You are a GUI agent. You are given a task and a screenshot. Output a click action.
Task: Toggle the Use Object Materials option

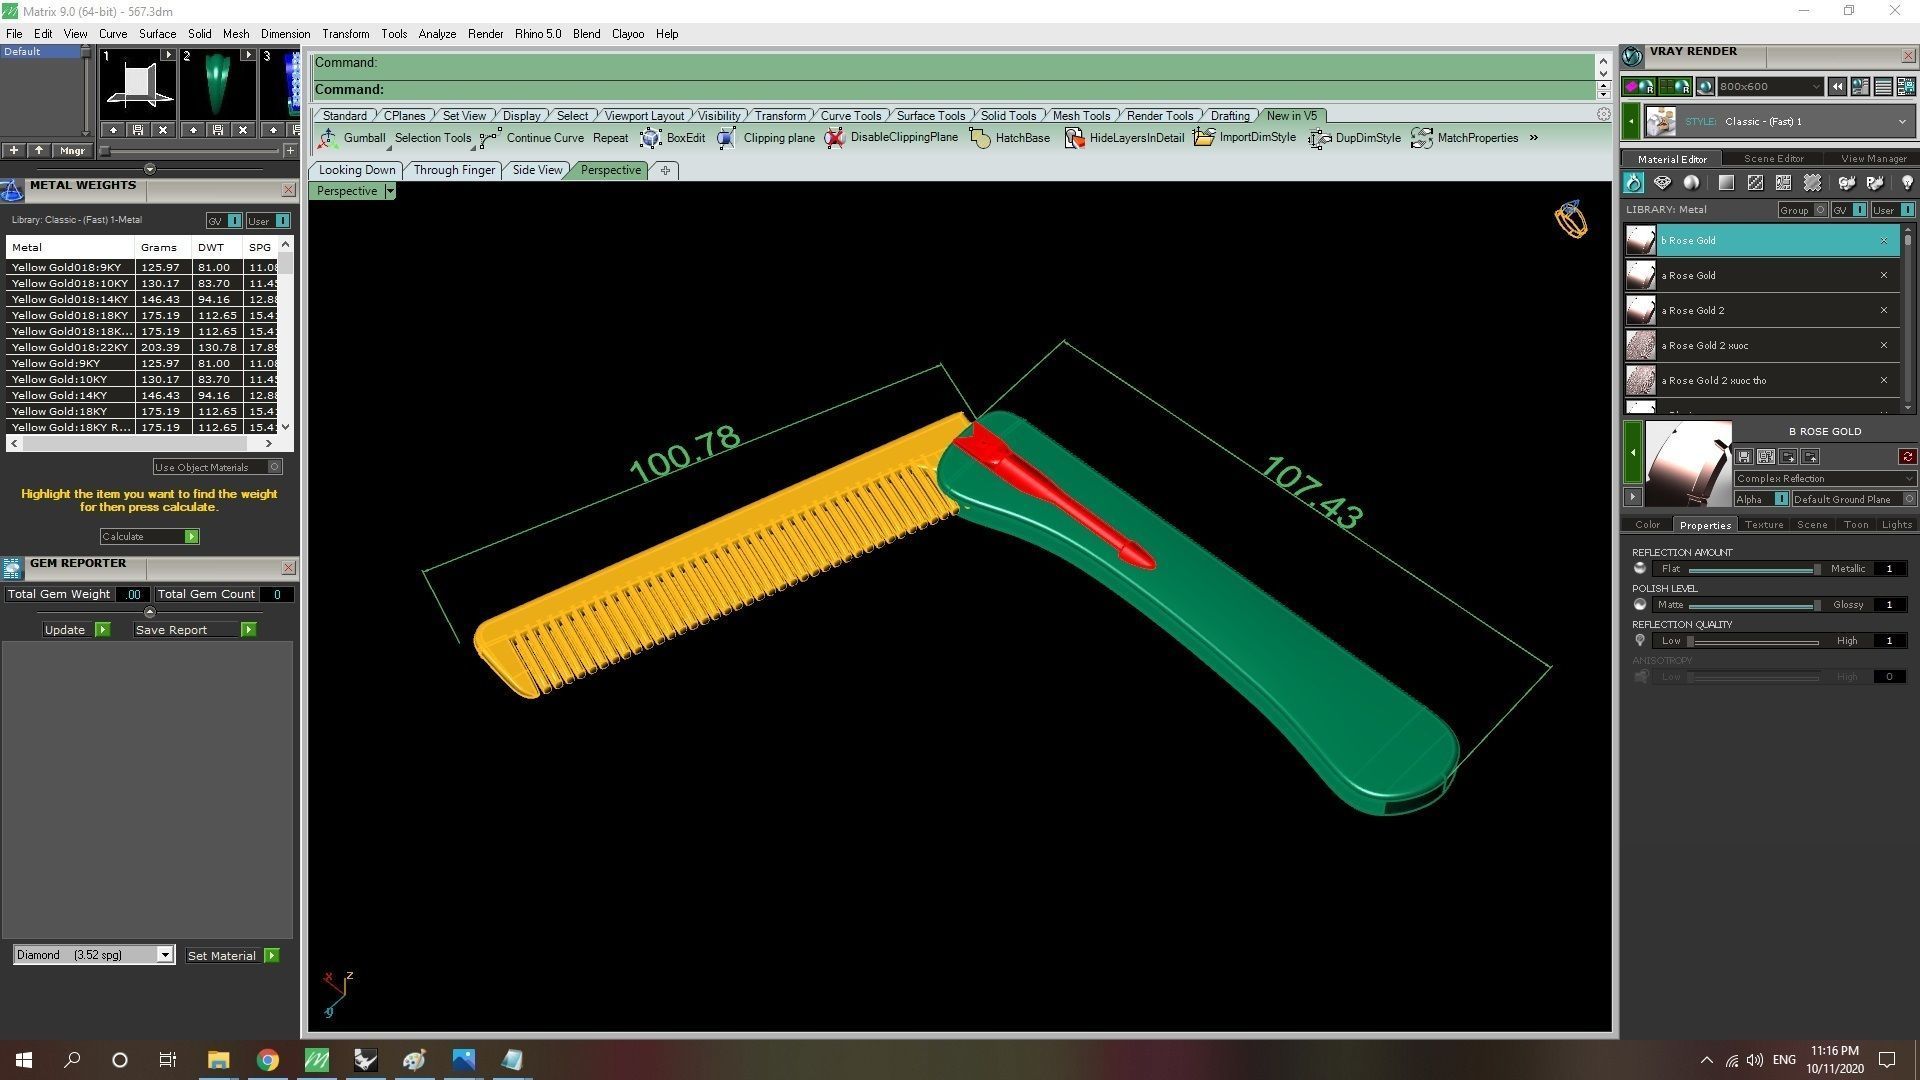pos(275,467)
